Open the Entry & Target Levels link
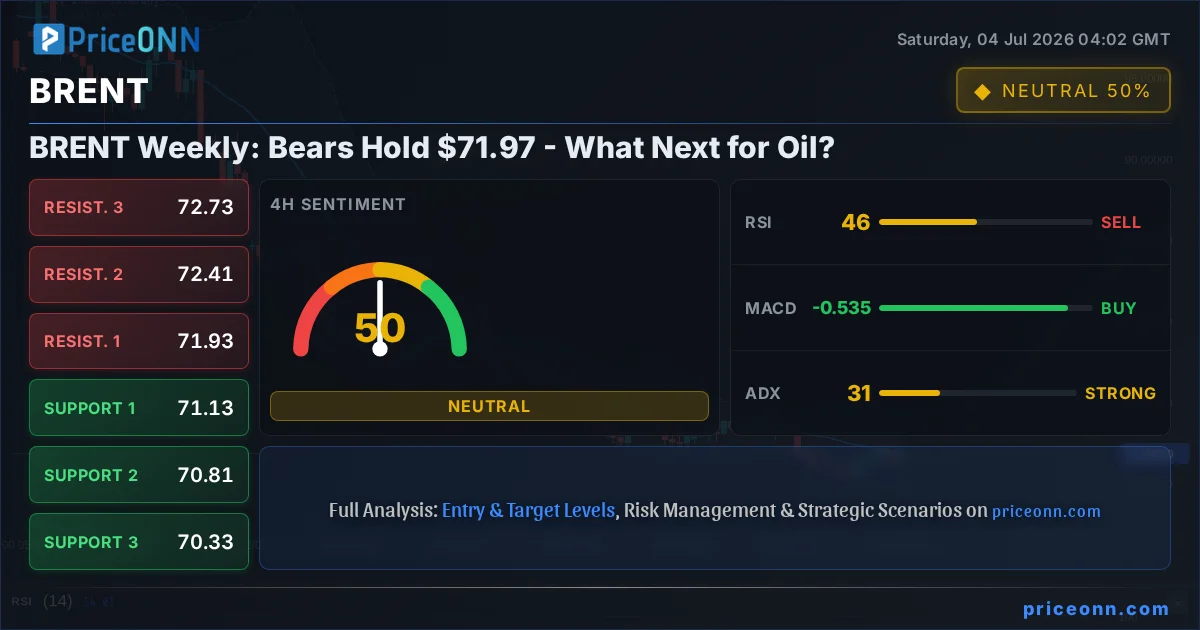The width and height of the screenshot is (1200, 630). [x=528, y=510]
